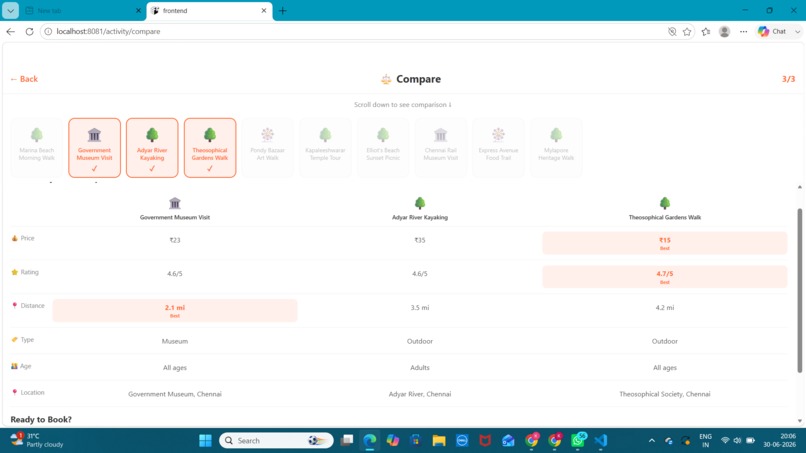Screen dimensions: 806x453
Task: Click the scrollbar down arrow
Action: tap(800, 421)
